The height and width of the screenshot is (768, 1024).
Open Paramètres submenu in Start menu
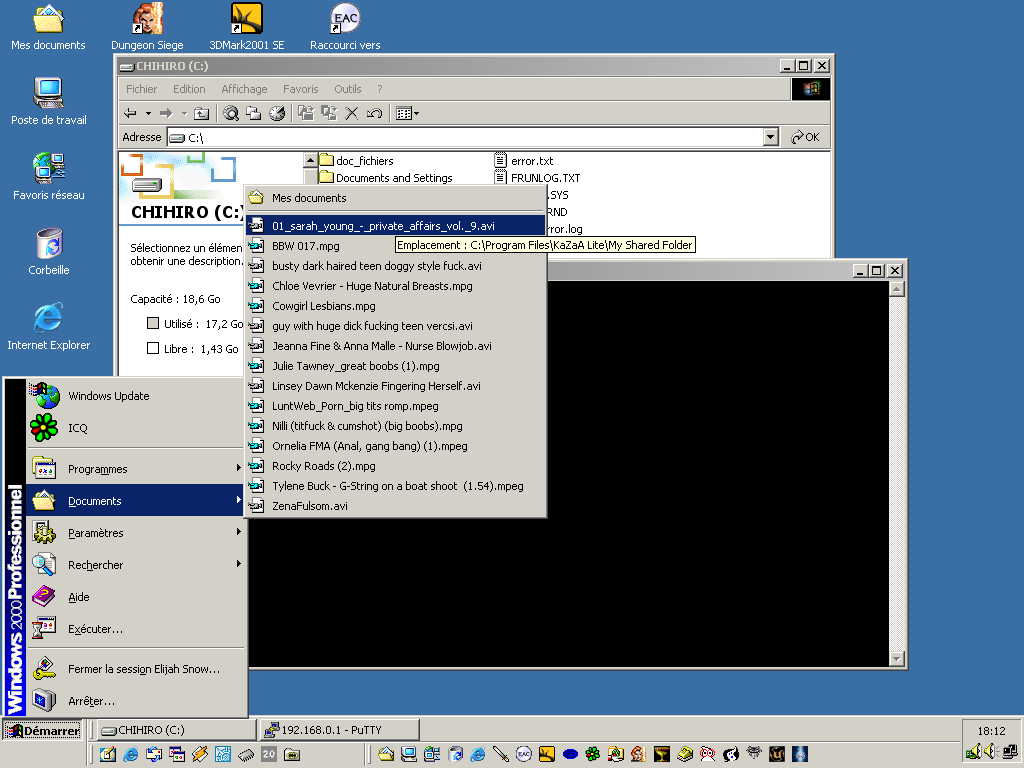tap(135, 533)
